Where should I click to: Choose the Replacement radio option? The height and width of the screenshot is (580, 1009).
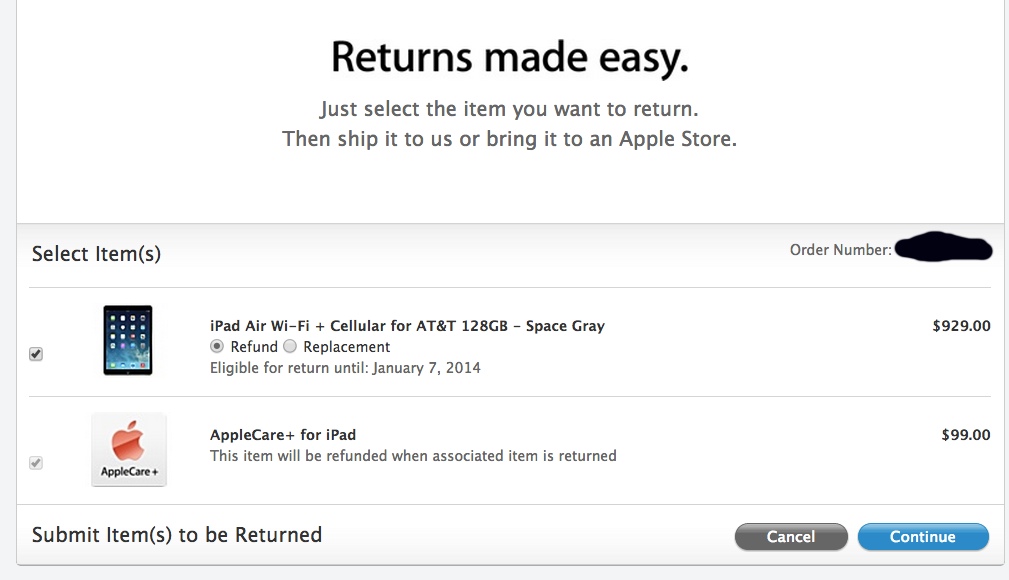(290, 346)
